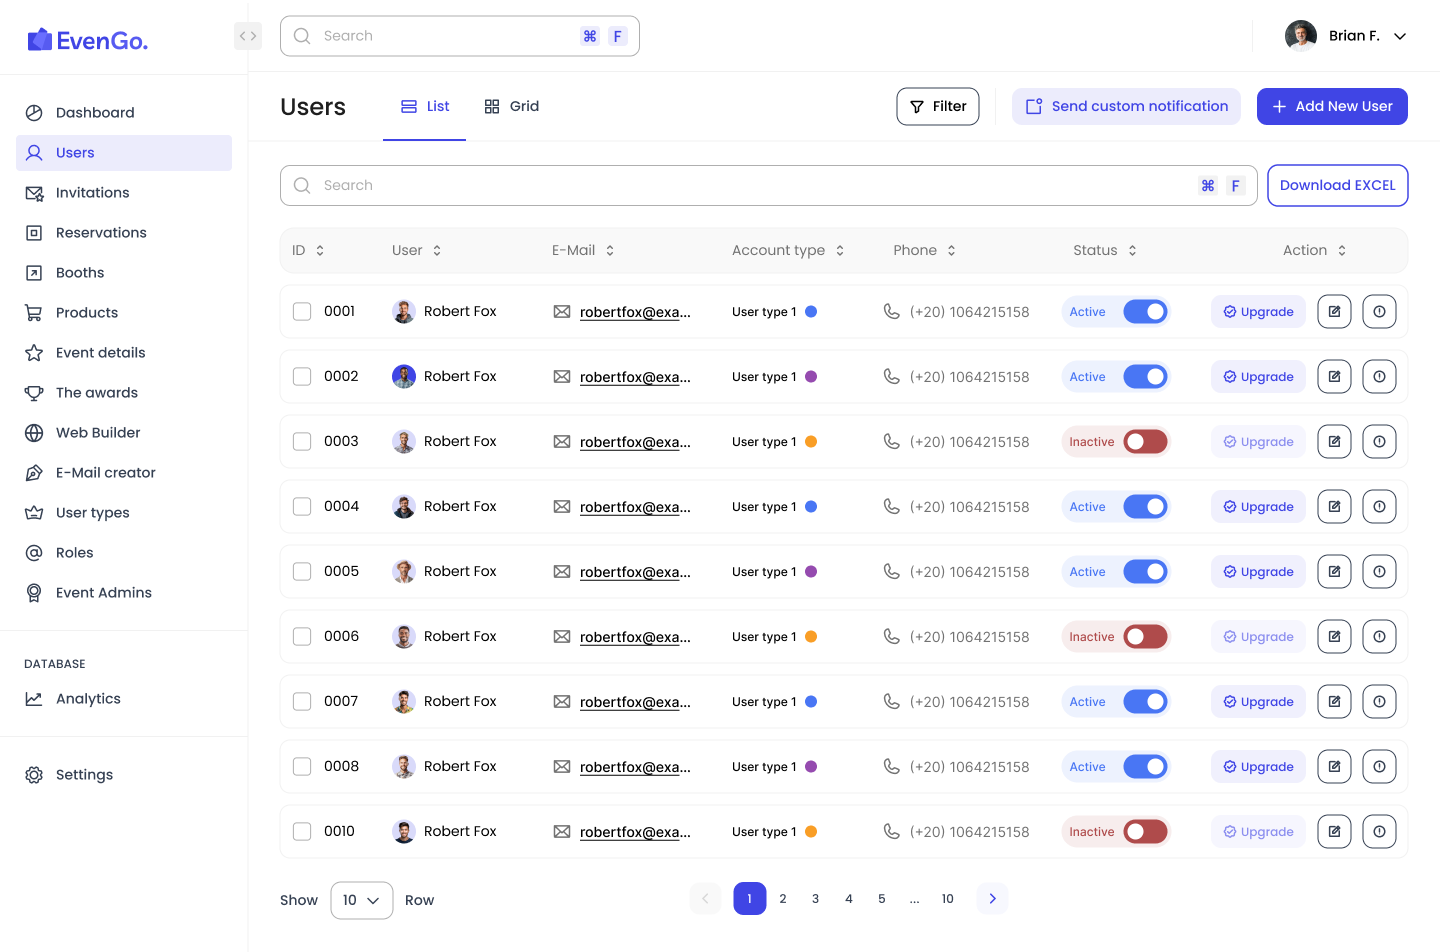The image size is (1440, 952).
Task: Click the Products cart icon in sidebar
Action: [34, 313]
